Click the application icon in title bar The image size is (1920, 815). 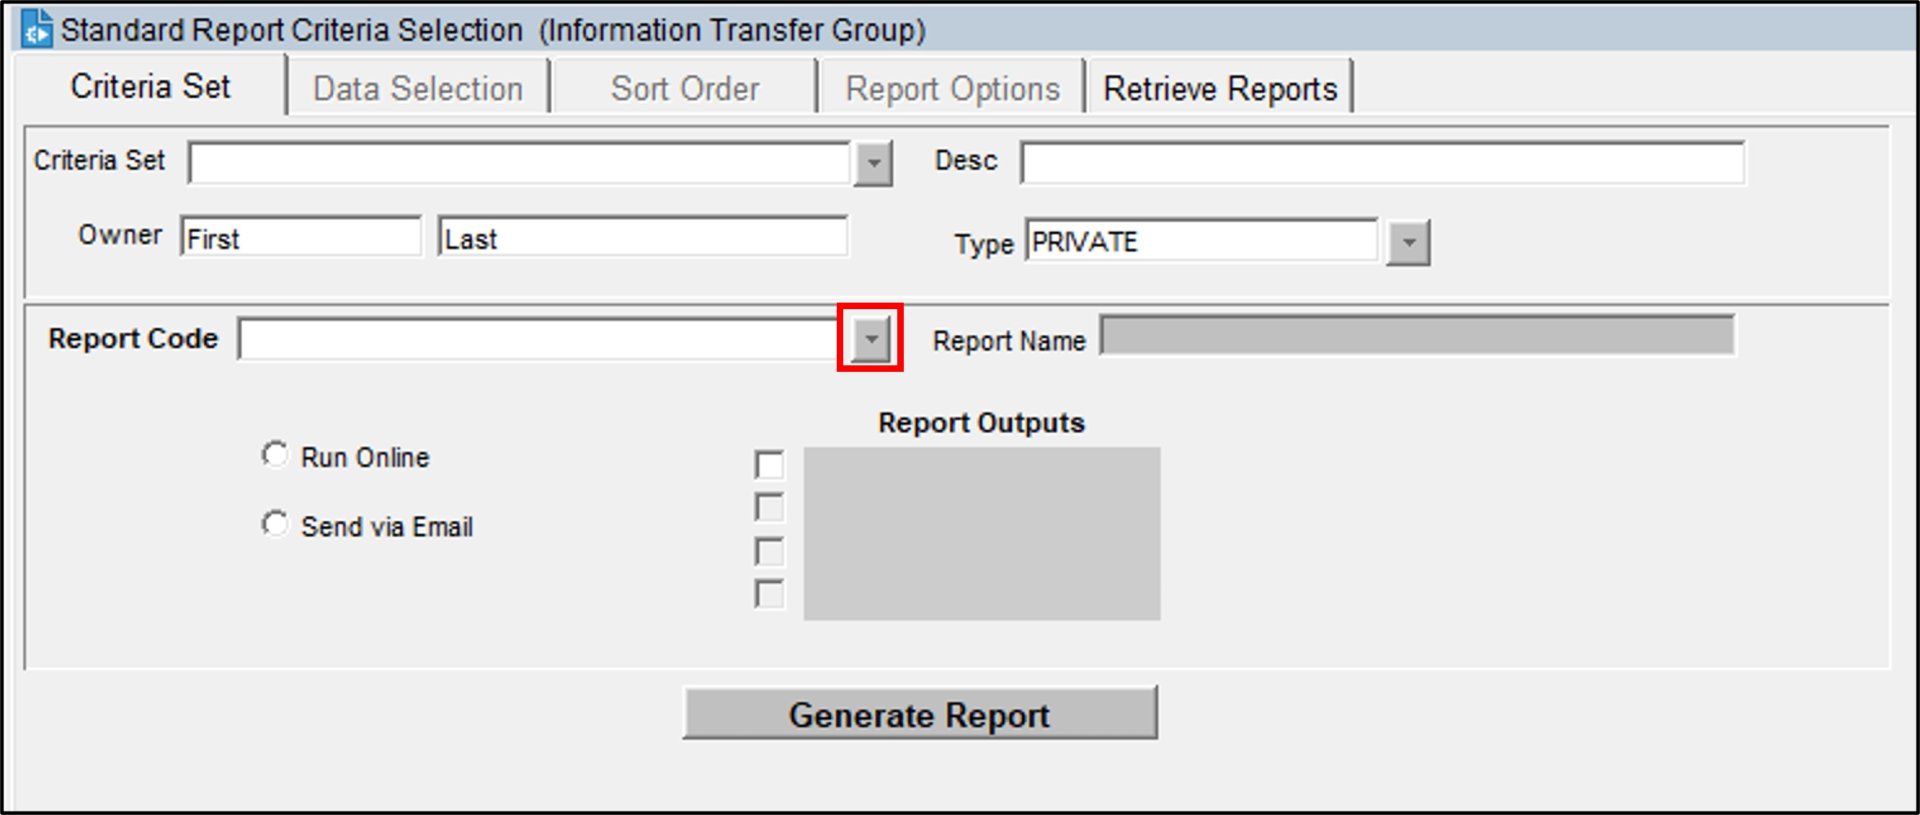37,29
